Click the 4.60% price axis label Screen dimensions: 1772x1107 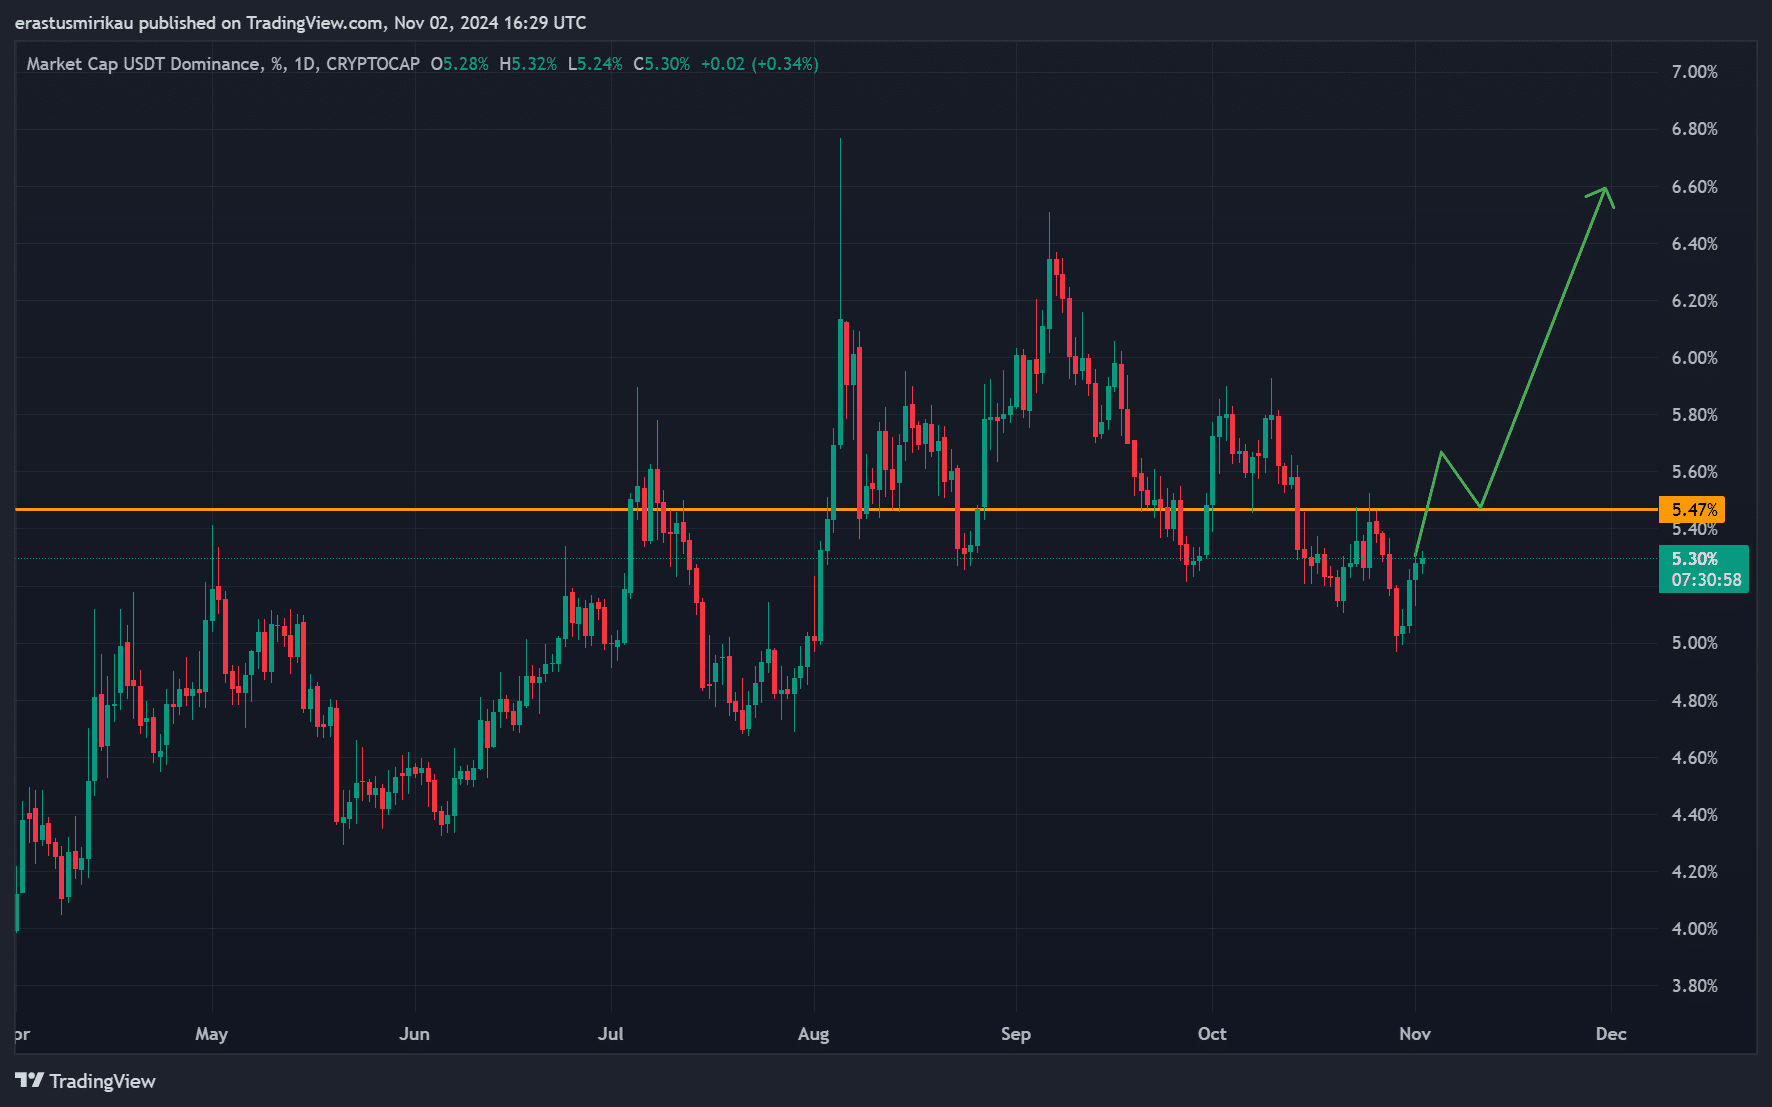point(1694,758)
